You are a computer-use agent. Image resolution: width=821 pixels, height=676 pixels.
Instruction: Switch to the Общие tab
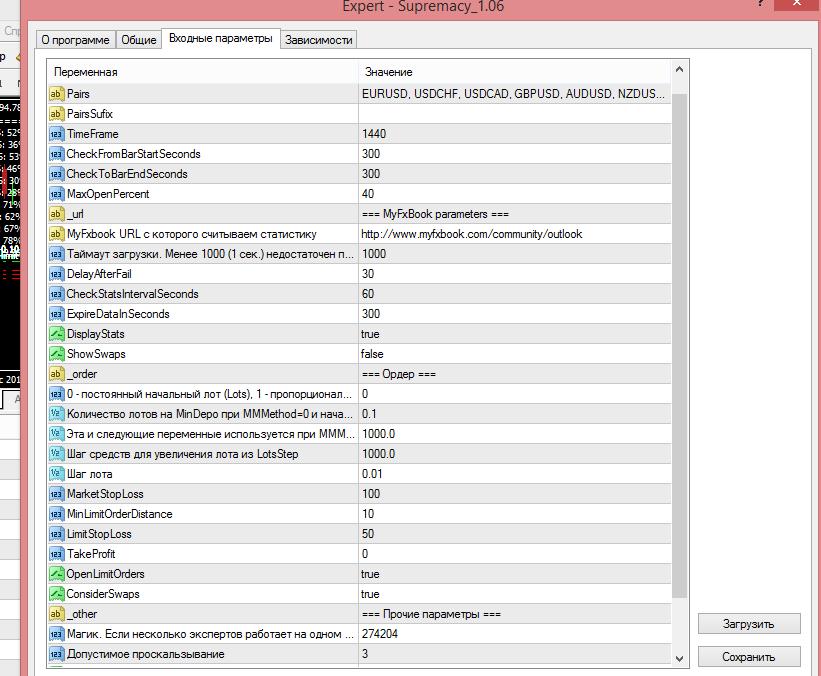(x=139, y=40)
